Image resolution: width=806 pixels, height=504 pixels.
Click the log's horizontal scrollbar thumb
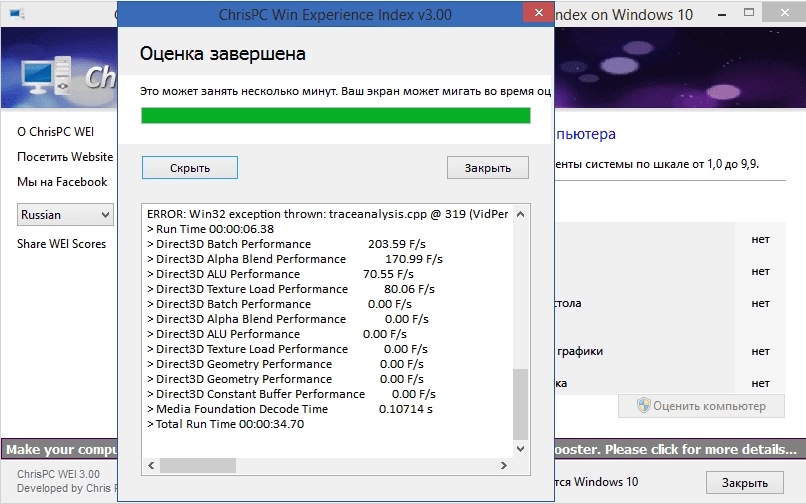(x=198, y=465)
